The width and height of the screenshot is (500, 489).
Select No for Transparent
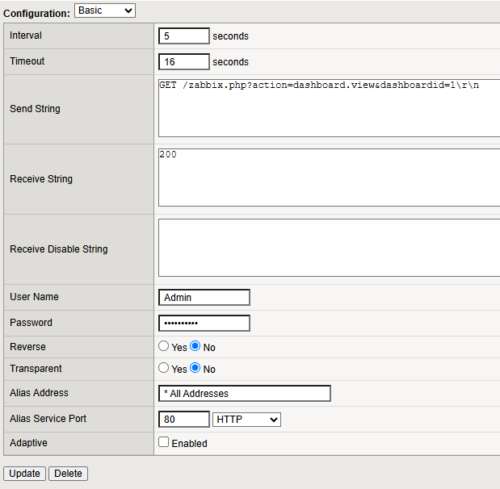point(195,368)
